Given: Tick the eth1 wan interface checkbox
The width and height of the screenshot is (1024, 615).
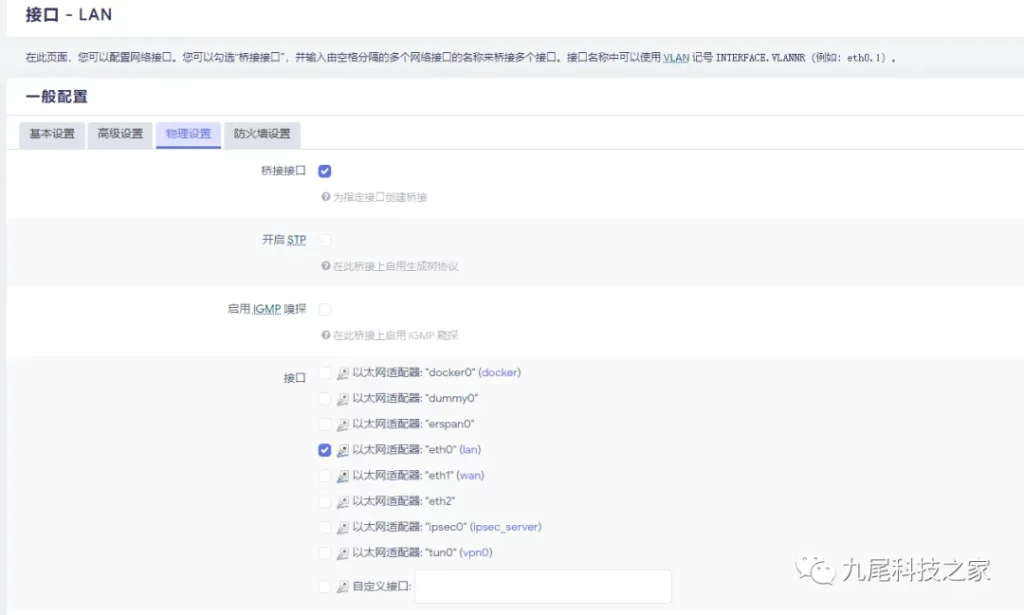Looking at the screenshot, I should point(324,476).
